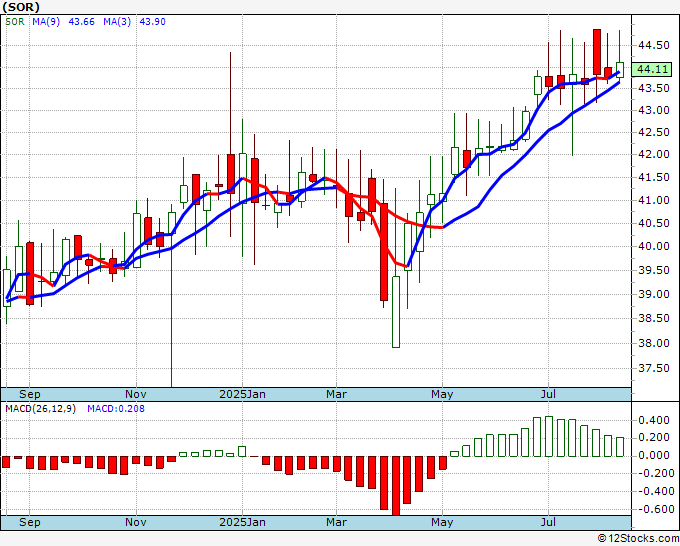Click the deepest red MACD histogram bar
The image size is (680, 546).
[x=396, y=486]
